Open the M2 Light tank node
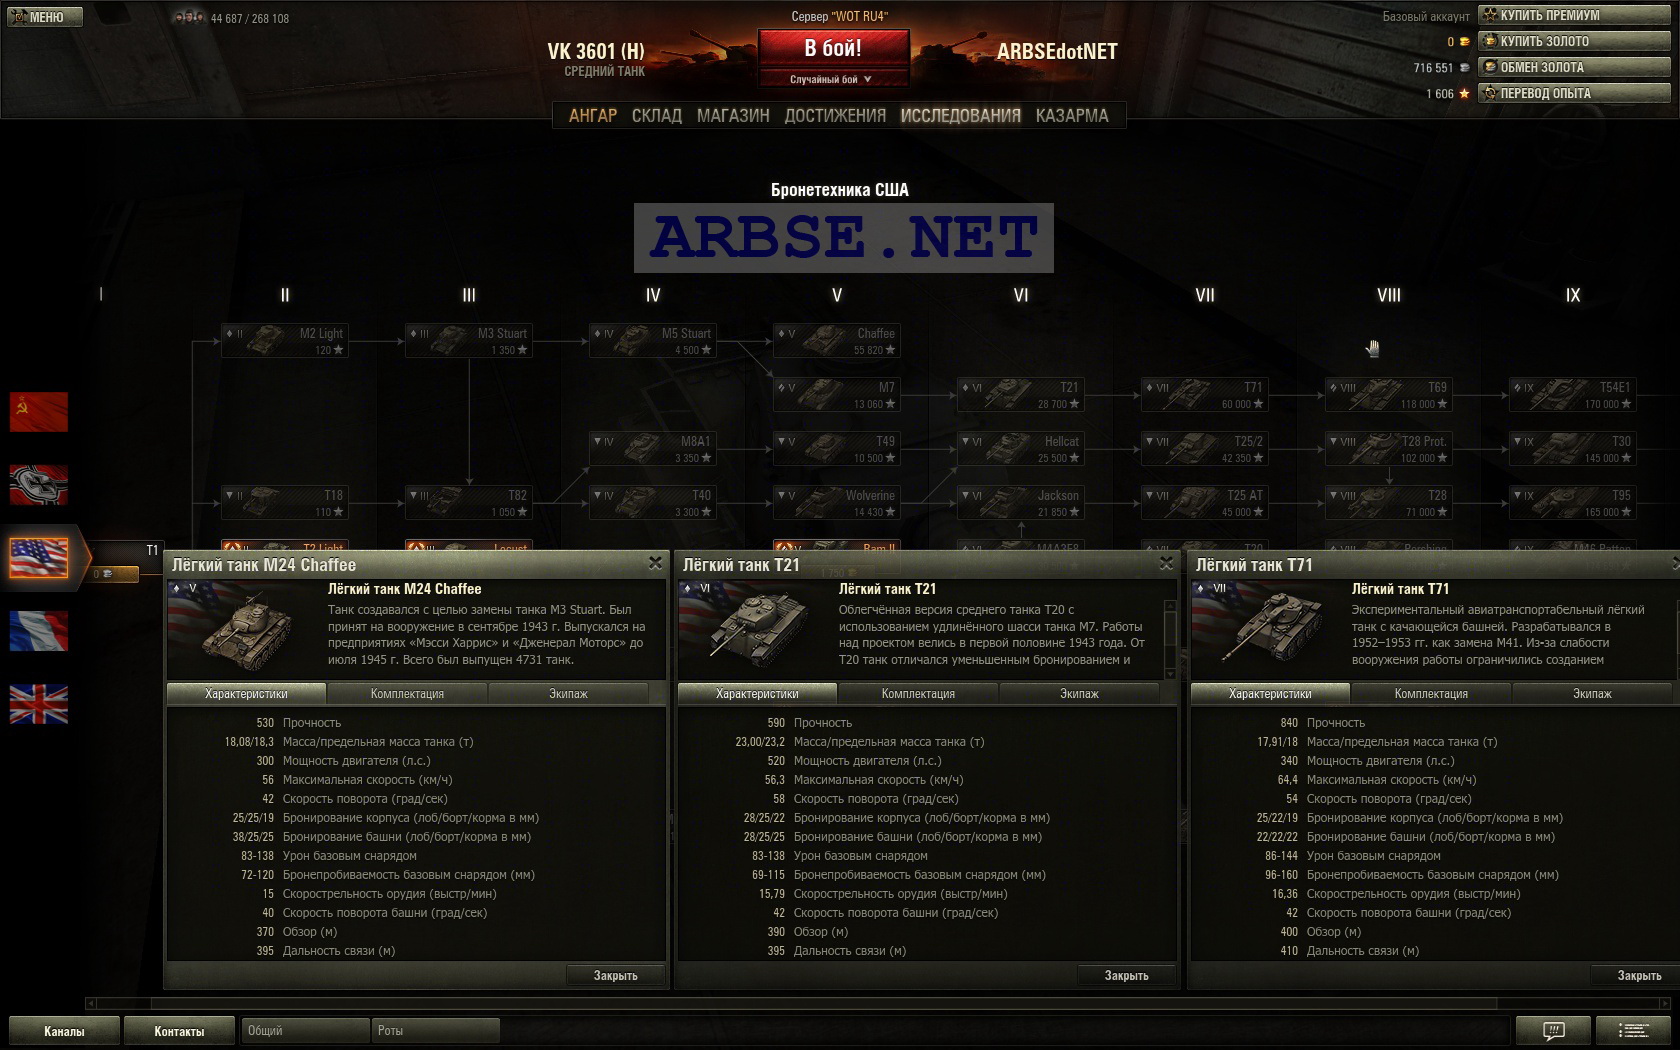Viewport: 1680px width, 1050px height. coord(284,341)
